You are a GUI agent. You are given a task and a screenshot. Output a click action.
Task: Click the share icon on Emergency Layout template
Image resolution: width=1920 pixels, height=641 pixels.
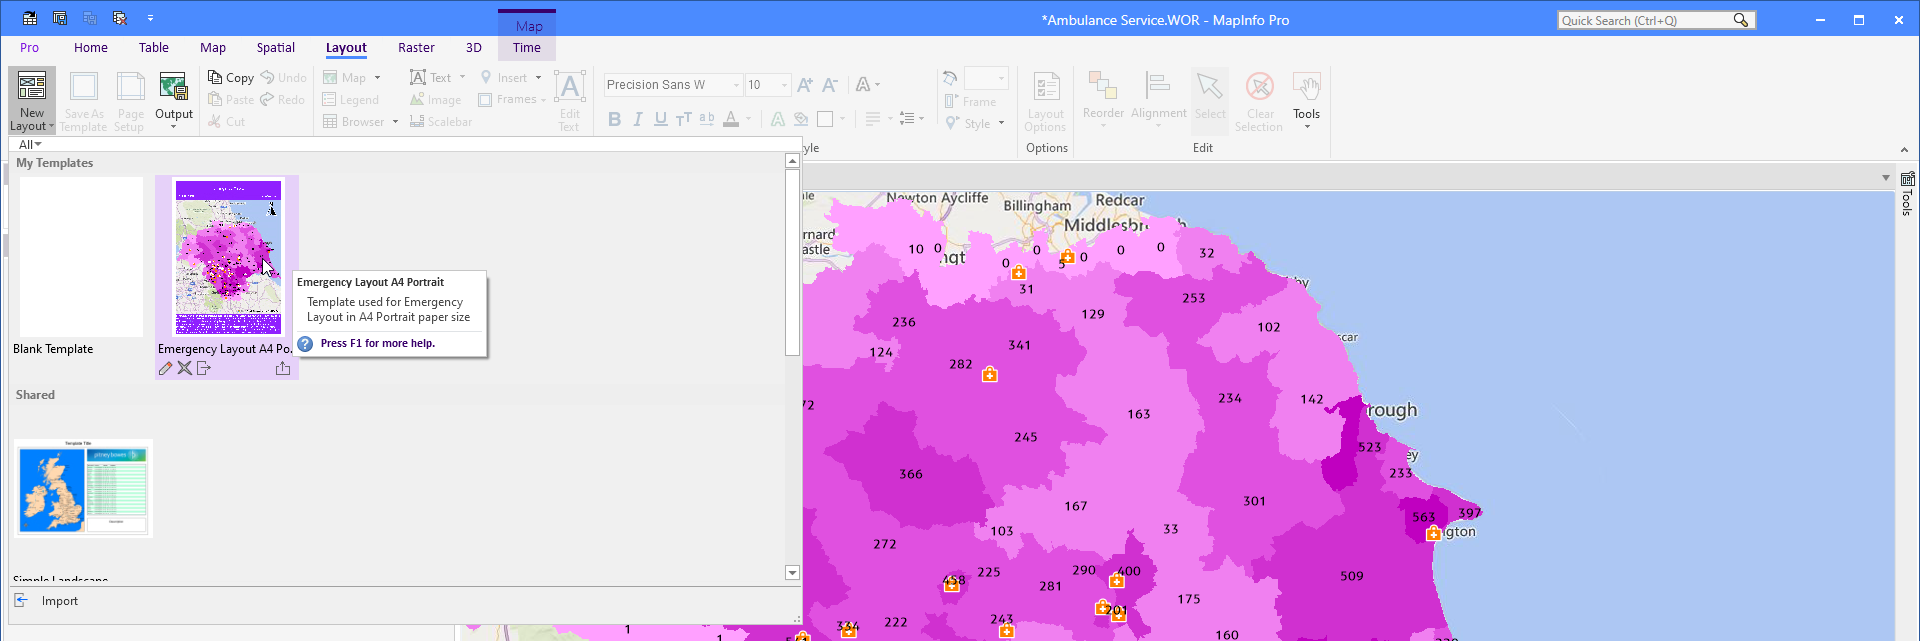click(x=283, y=369)
